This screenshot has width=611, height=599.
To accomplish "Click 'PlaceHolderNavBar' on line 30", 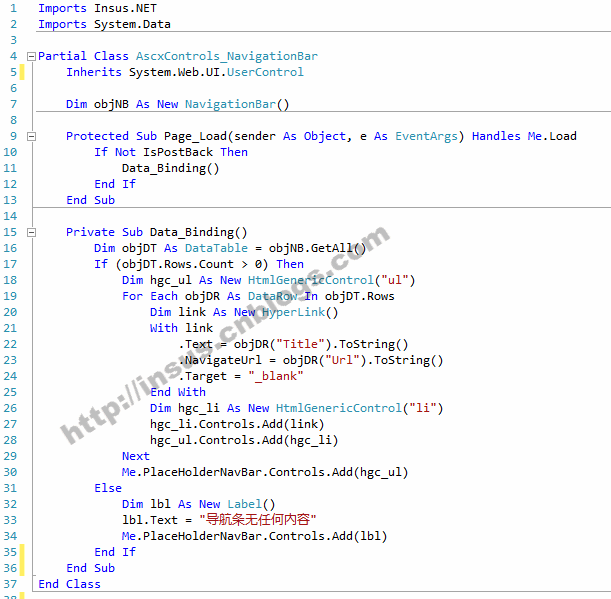I will pyautogui.click(x=202, y=472).
